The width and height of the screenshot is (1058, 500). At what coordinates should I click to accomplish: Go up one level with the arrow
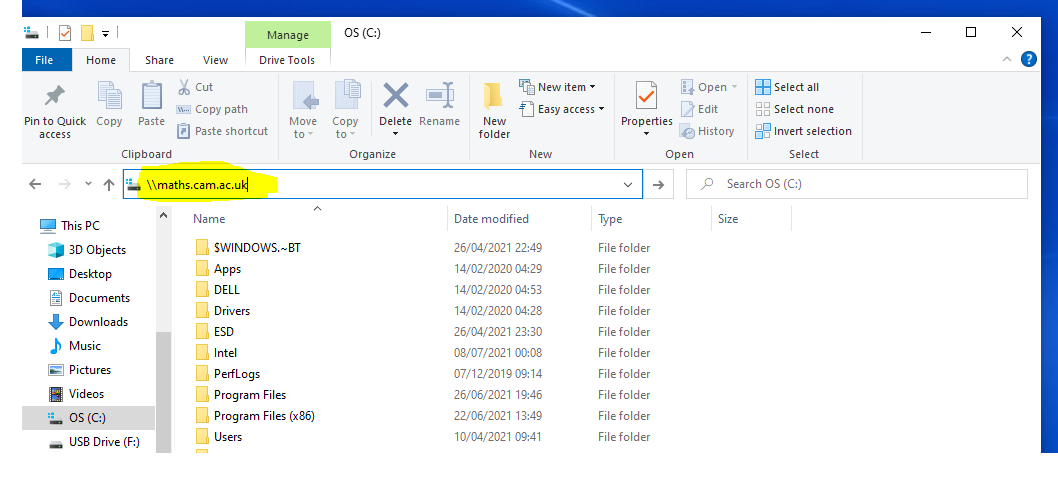pos(109,184)
